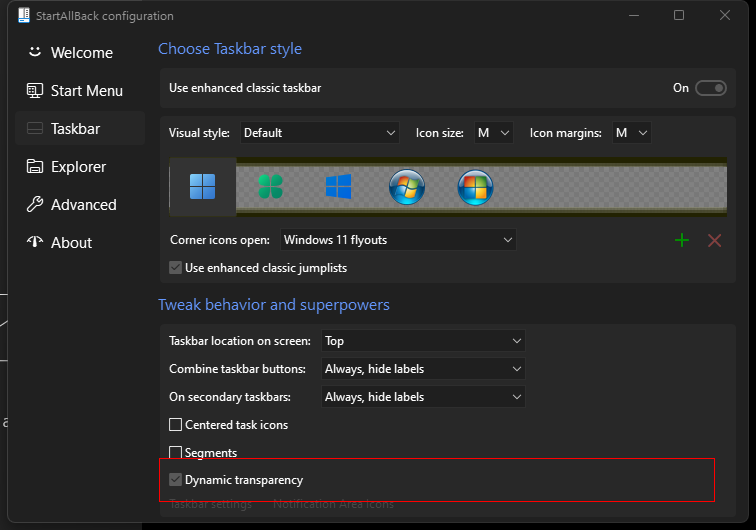Open the Explorer settings page
The width and height of the screenshot is (756, 530).
coord(80,166)
